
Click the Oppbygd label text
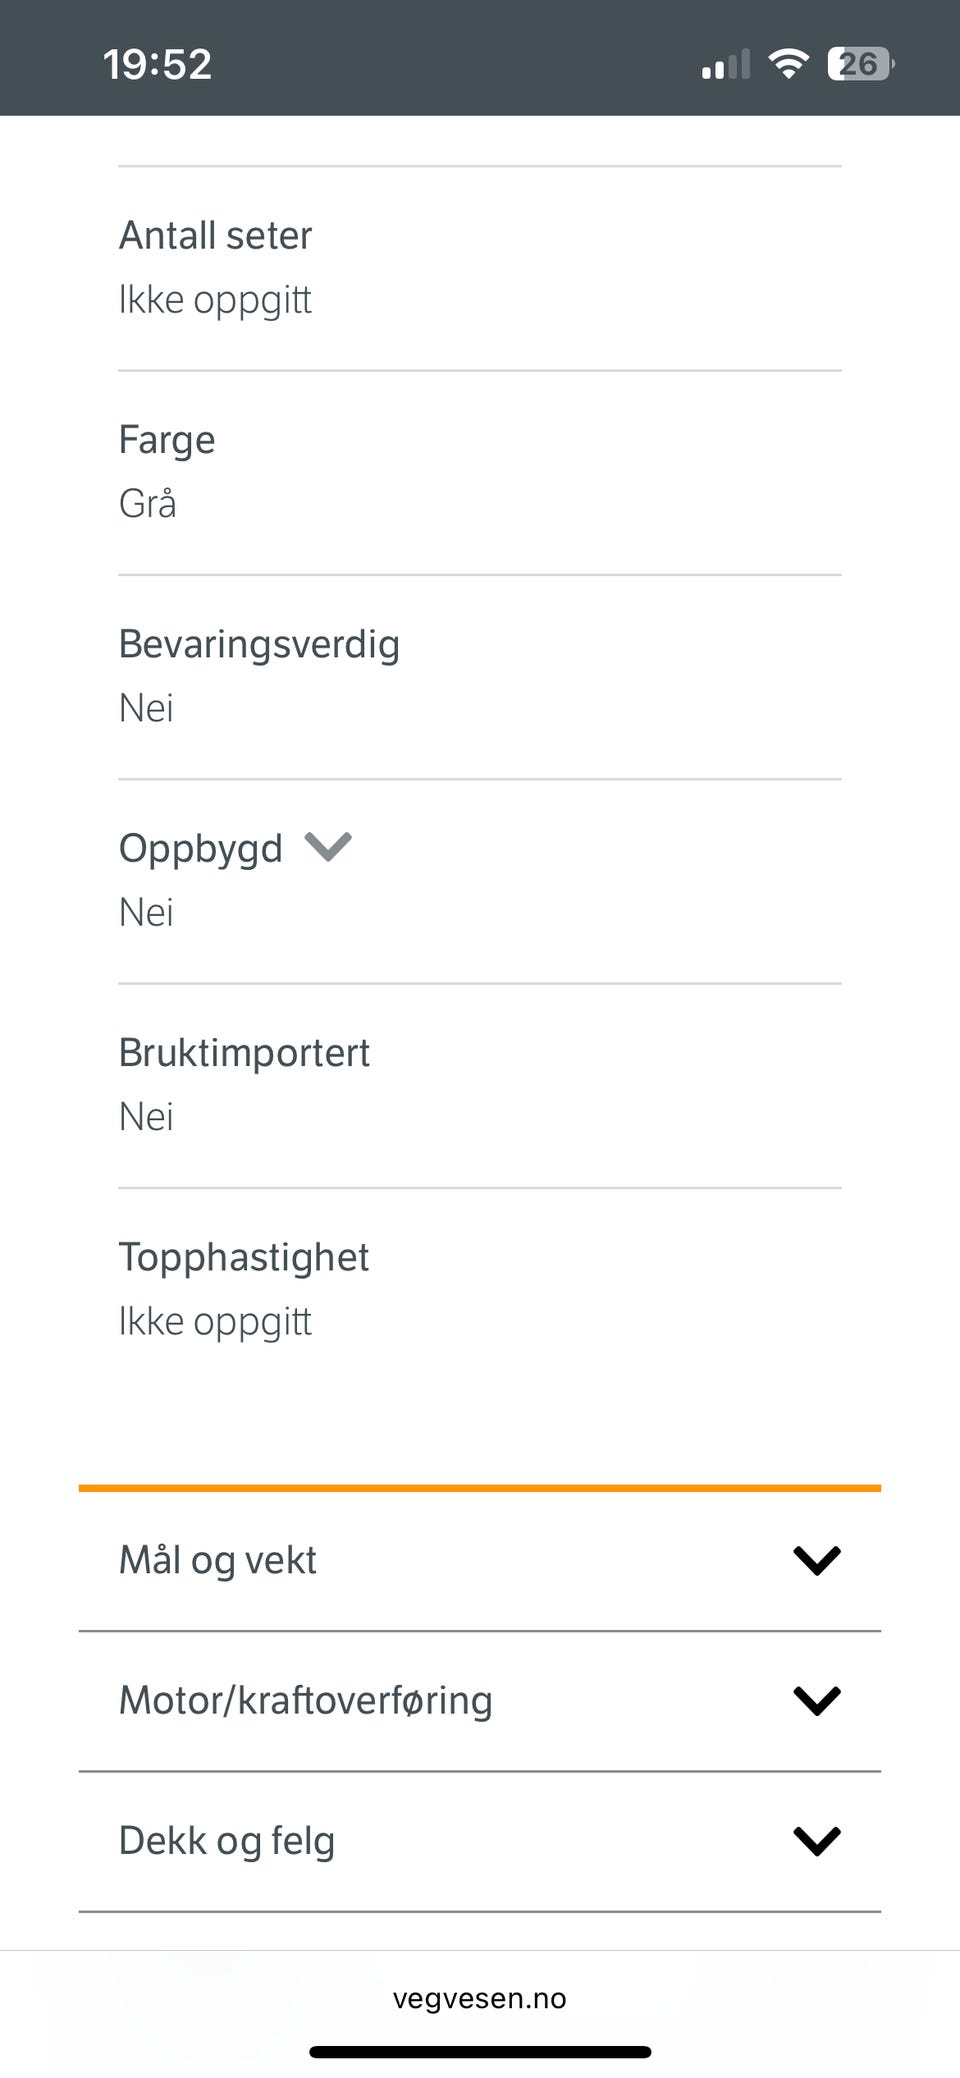point(200,849)
